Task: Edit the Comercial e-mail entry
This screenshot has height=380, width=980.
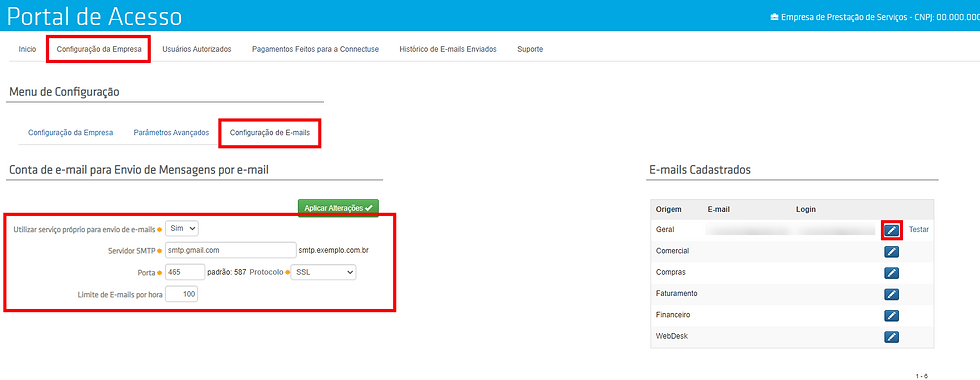Action: click(892, 251)
